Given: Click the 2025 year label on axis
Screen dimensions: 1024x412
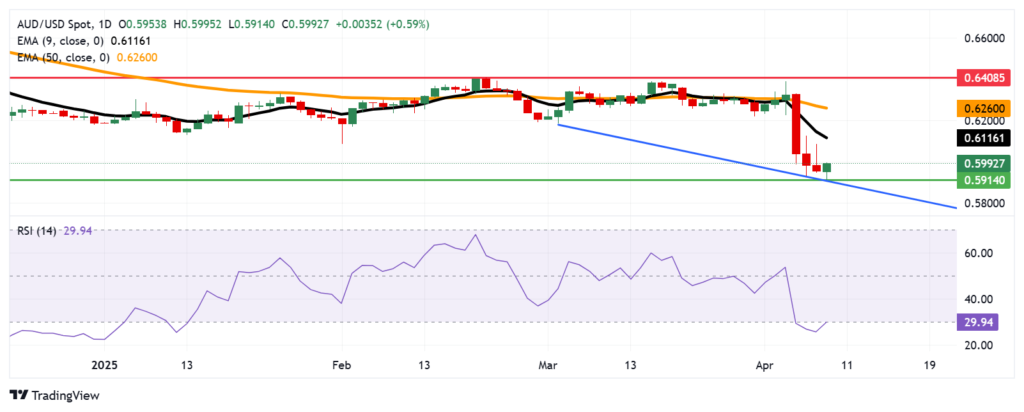Looking at the screenshot, I should (104, 366).
